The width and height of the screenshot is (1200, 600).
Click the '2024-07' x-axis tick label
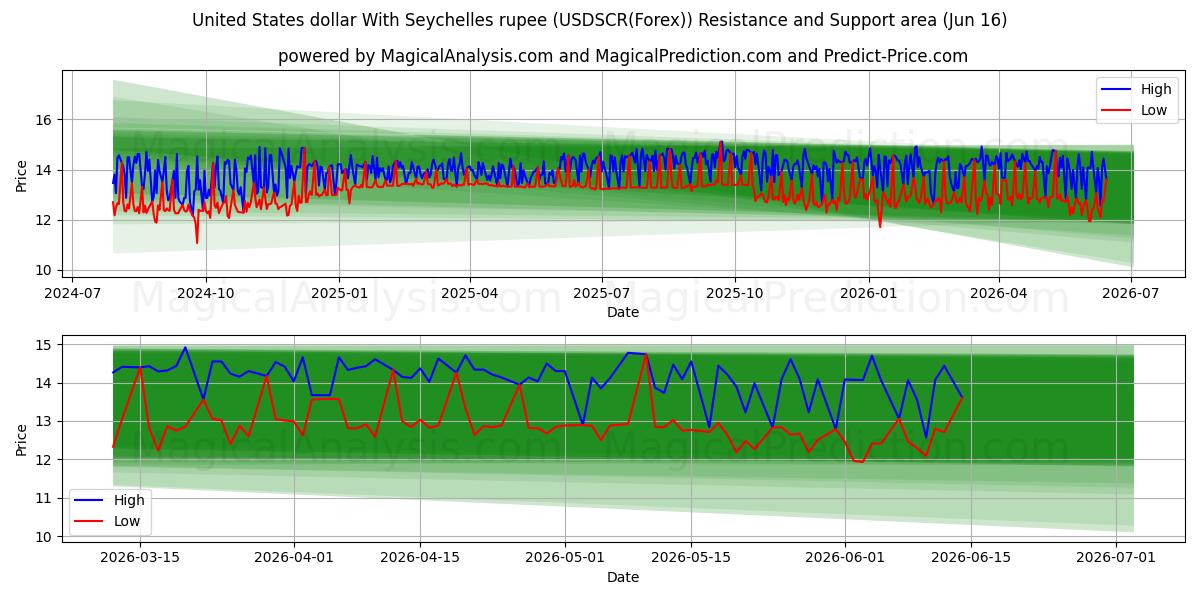(73, 294)
